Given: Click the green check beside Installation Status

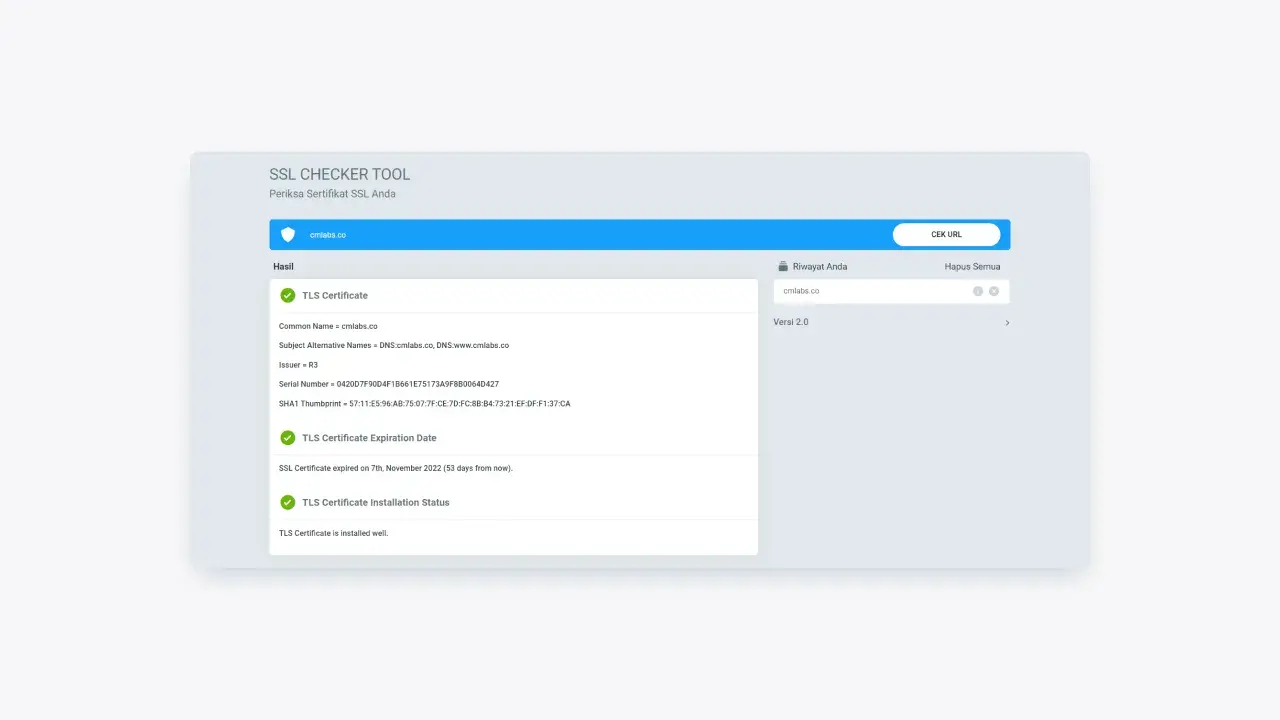Looking at the screenshot, I should click(288, 502).
